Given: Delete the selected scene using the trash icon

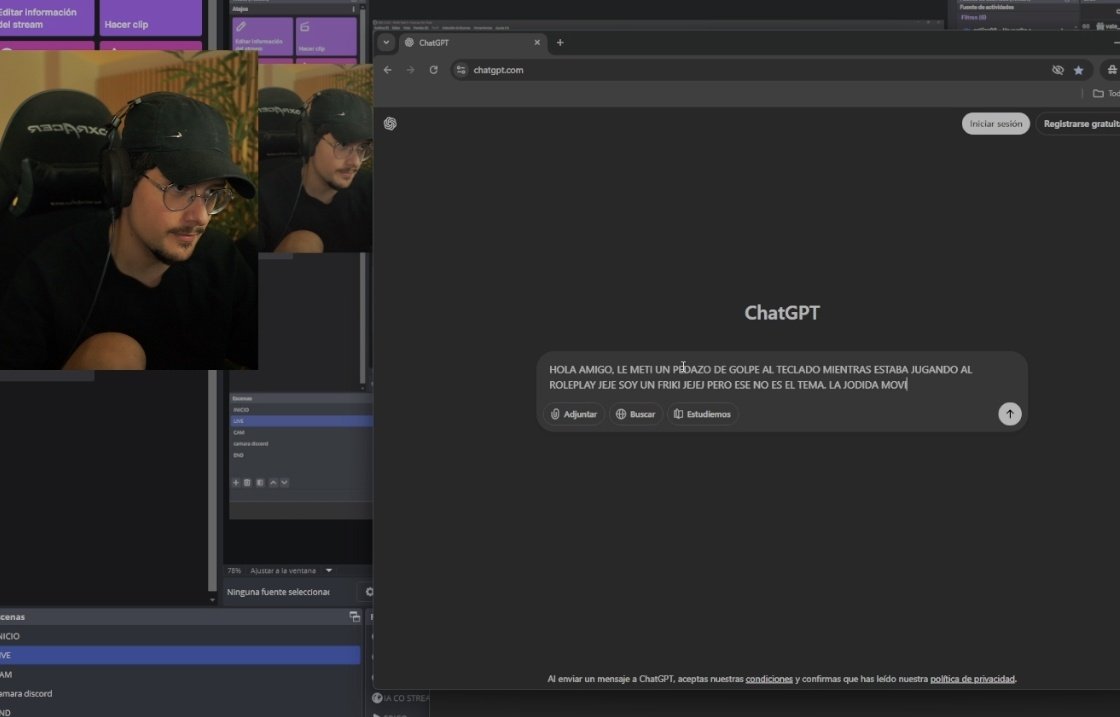Looking at the screenshot, I should [x=246, y=482].
